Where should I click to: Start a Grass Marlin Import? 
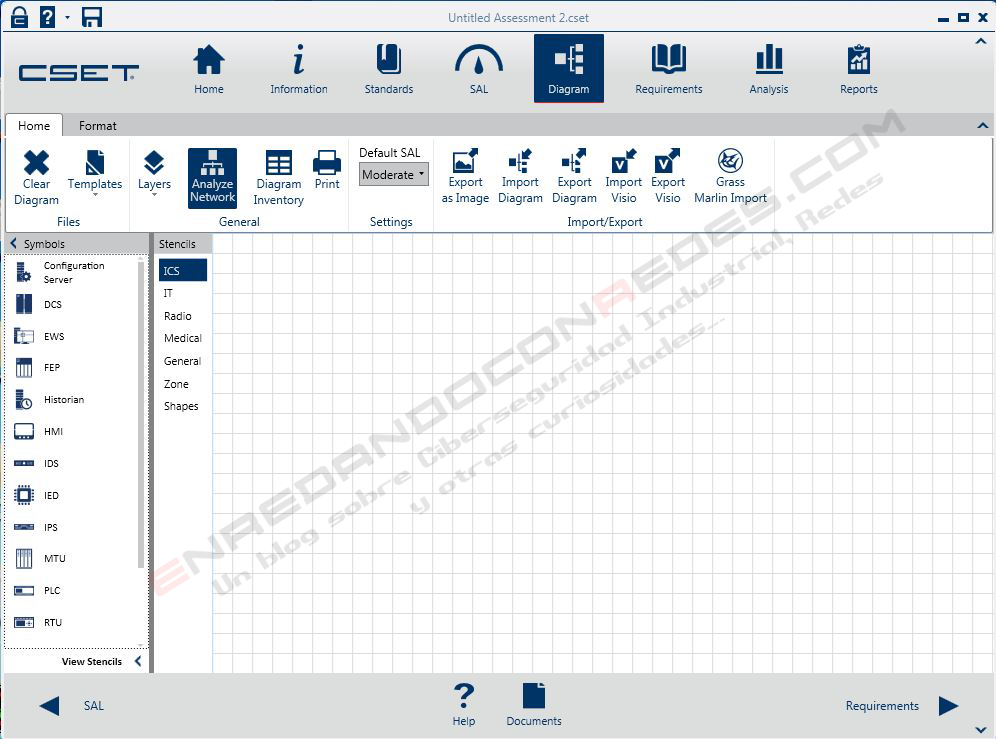tap(730, 175)
